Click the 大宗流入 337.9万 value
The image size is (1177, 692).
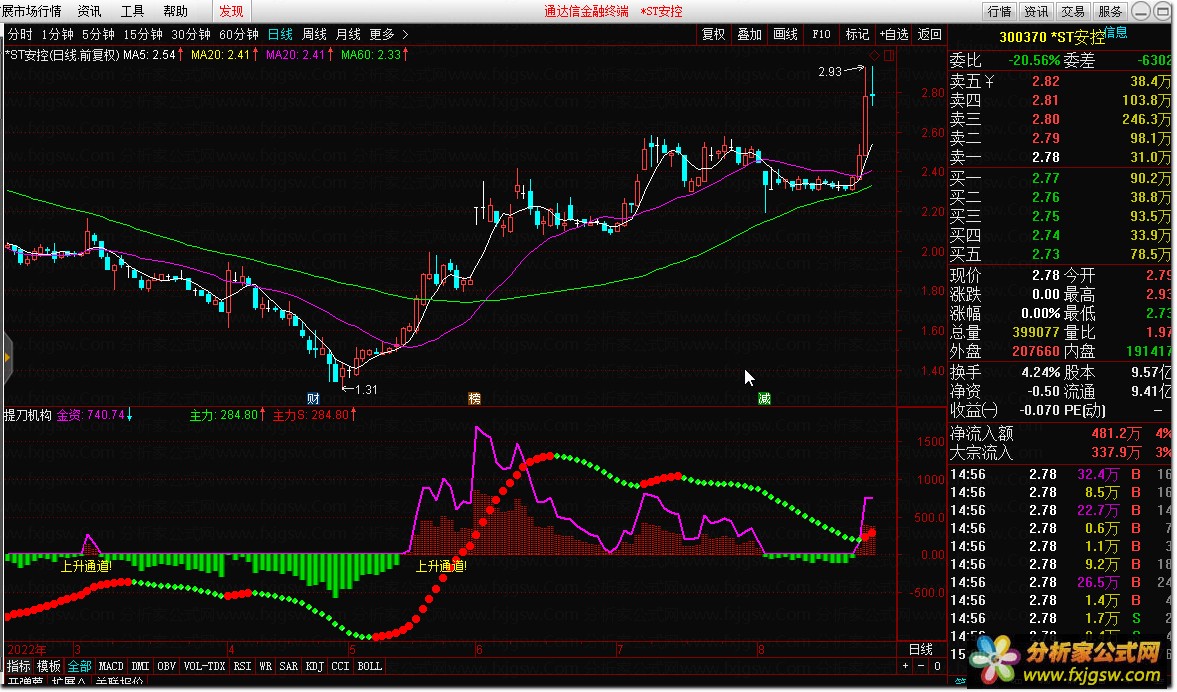(x=1115, y=453)
